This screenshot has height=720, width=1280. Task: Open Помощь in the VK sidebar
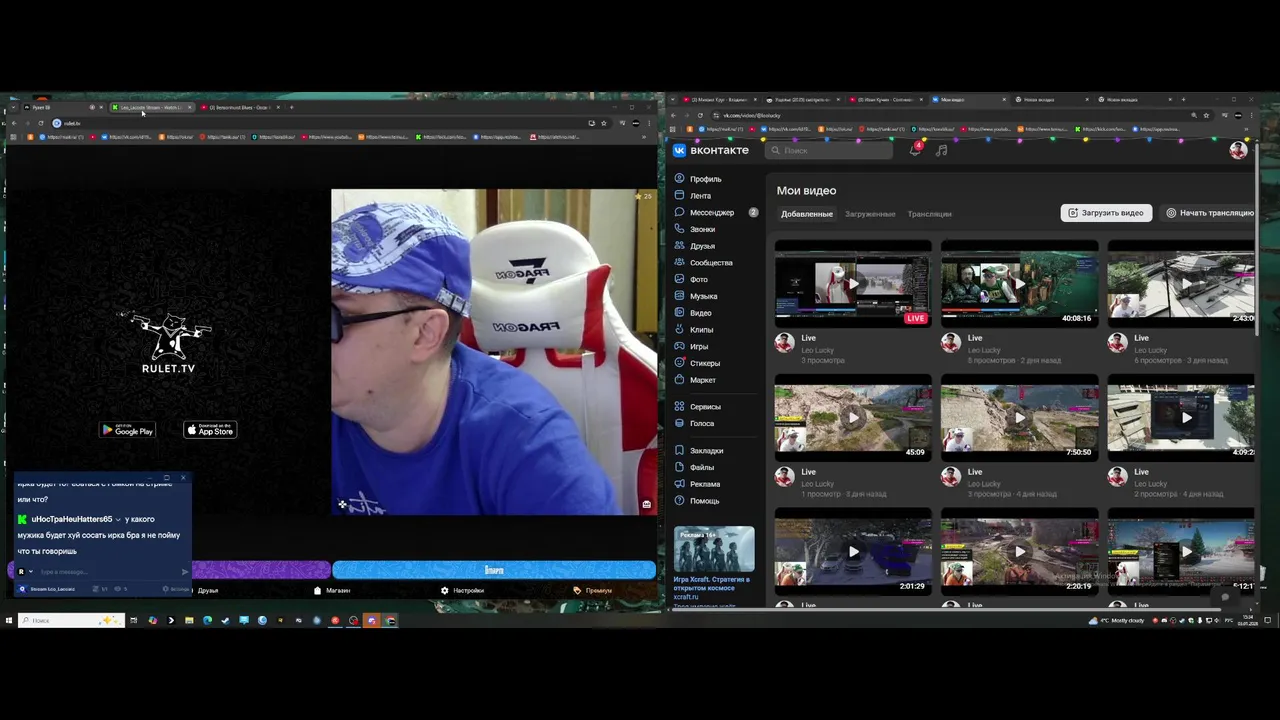696,501
